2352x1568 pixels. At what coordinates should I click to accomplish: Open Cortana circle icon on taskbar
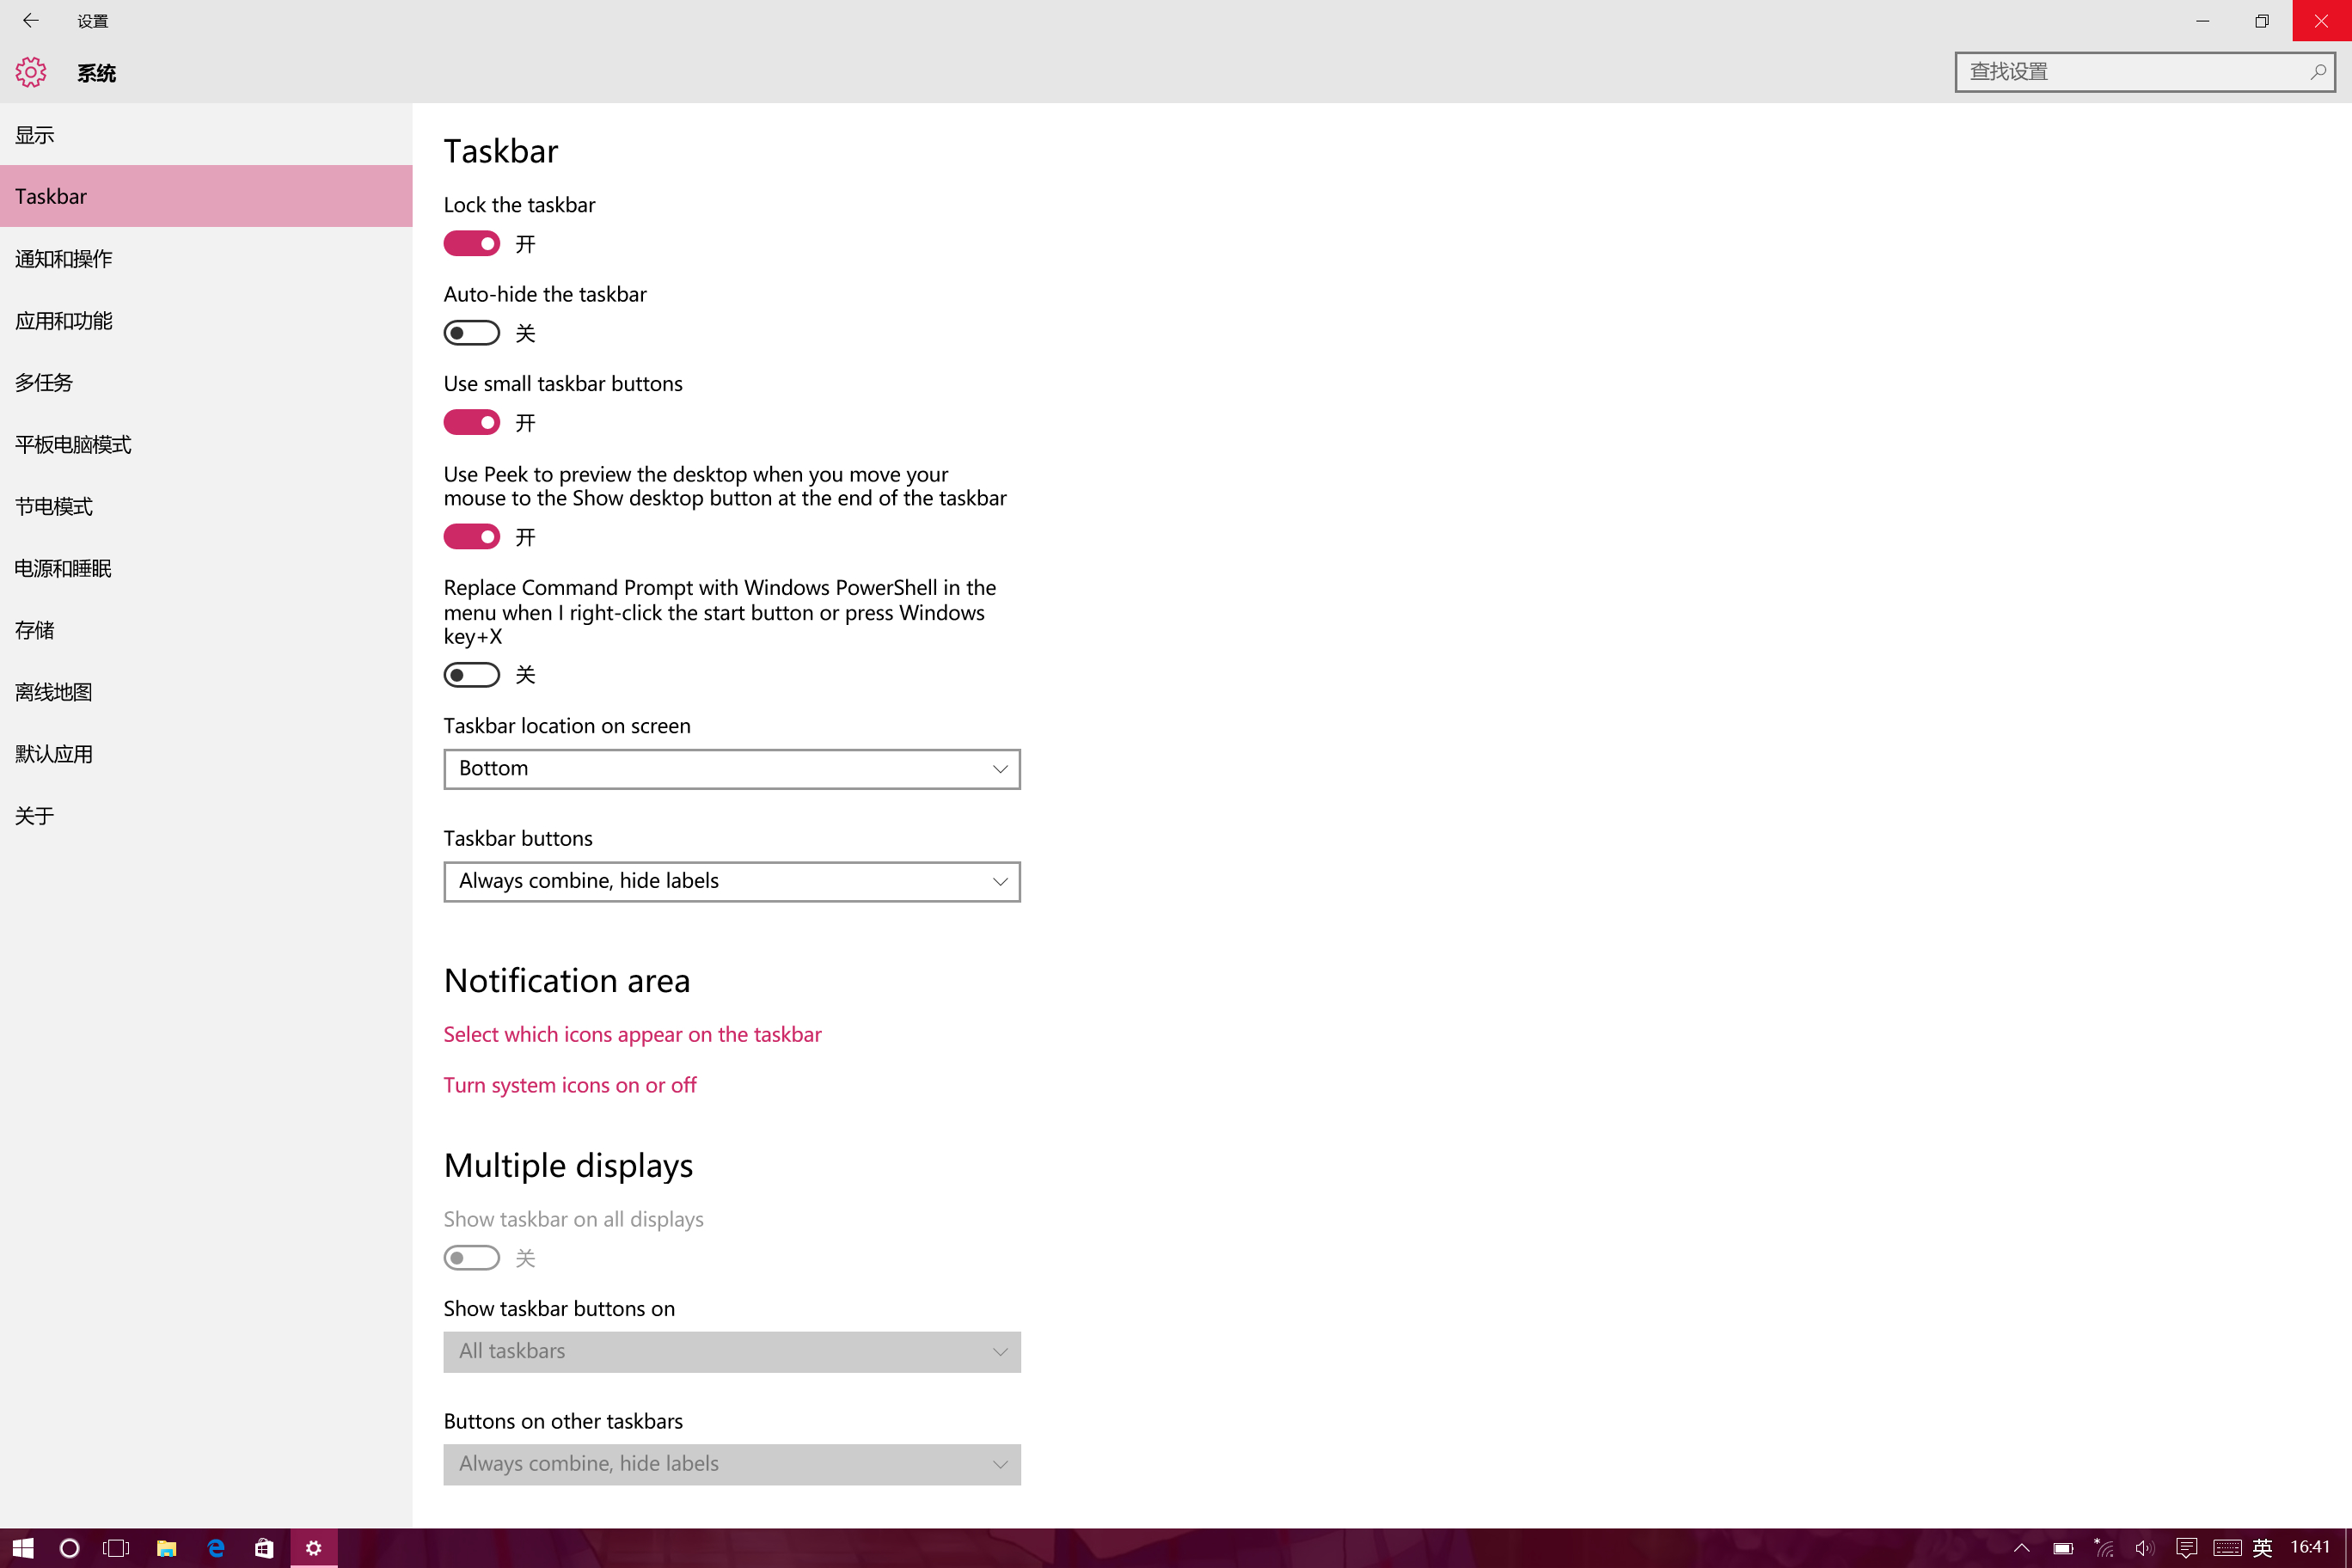[69, 1548]
